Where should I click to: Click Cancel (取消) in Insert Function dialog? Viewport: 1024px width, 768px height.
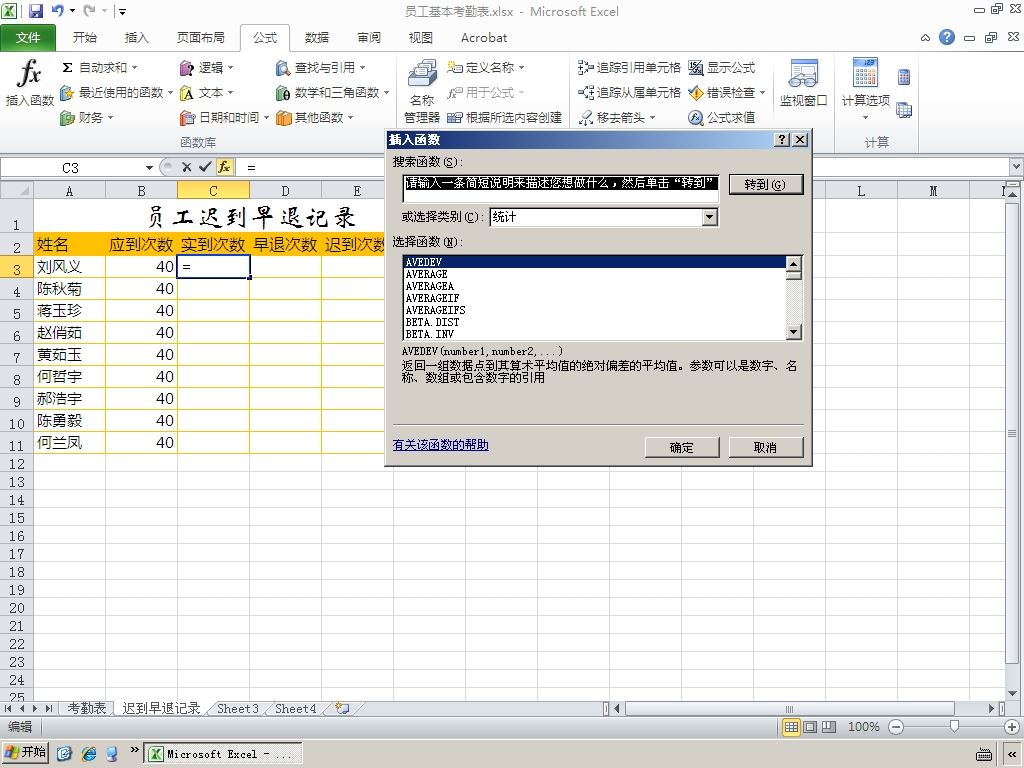pos(765,447)
